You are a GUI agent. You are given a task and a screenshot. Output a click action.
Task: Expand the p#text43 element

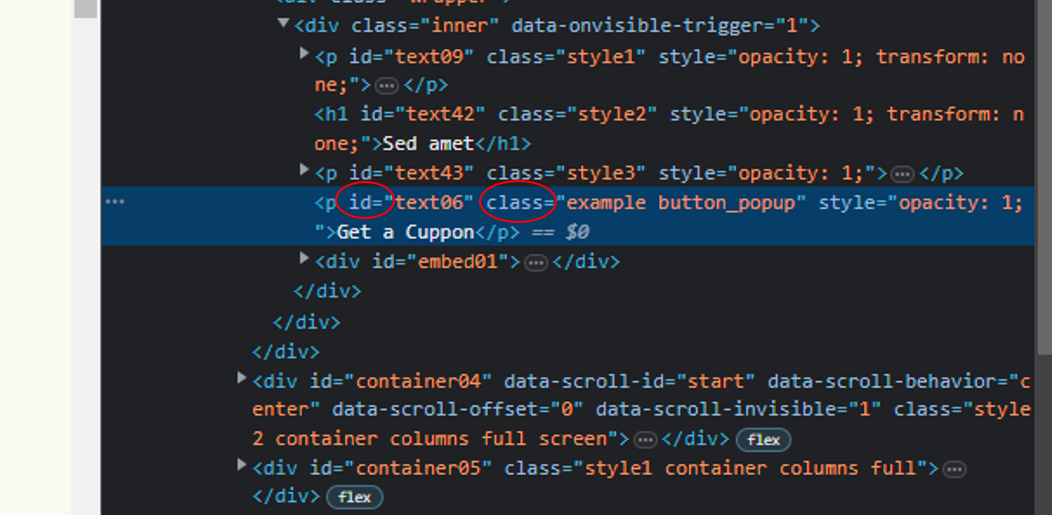(306, 170)
